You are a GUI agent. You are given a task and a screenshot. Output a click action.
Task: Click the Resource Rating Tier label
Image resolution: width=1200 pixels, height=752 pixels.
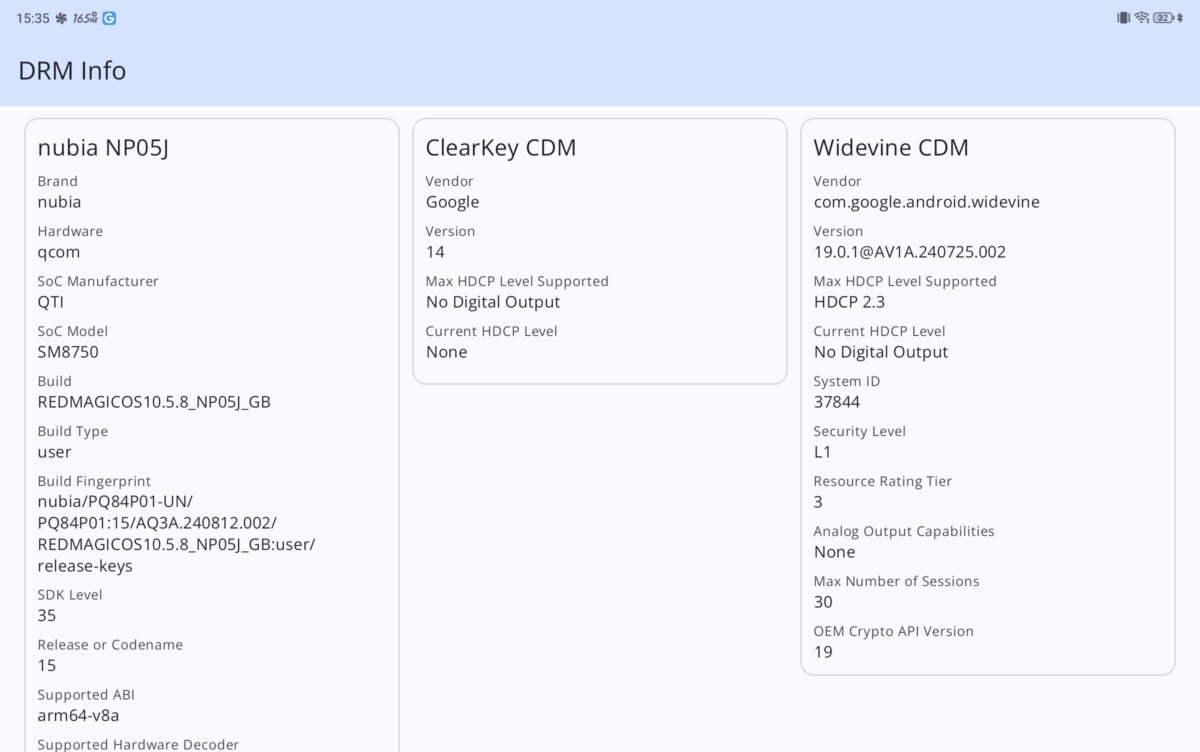point(883,481)
